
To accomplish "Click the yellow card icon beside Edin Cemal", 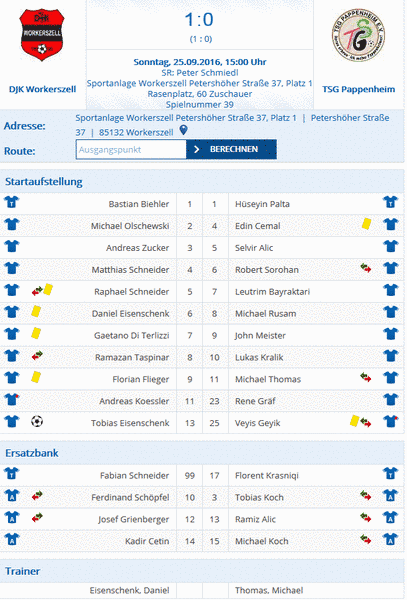I will point(366,224).
